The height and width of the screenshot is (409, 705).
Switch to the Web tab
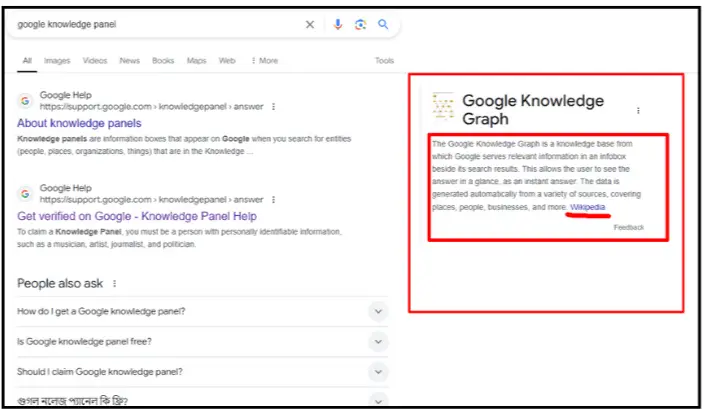coord(227,61)
